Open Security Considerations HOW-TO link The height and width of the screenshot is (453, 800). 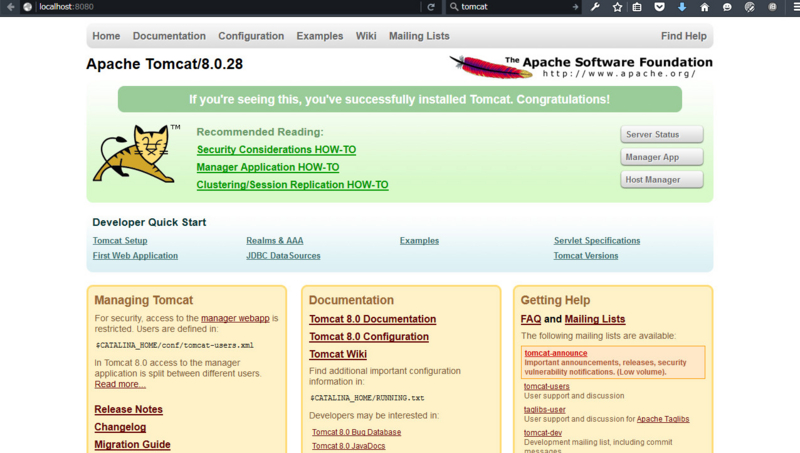tap(277, 149)
